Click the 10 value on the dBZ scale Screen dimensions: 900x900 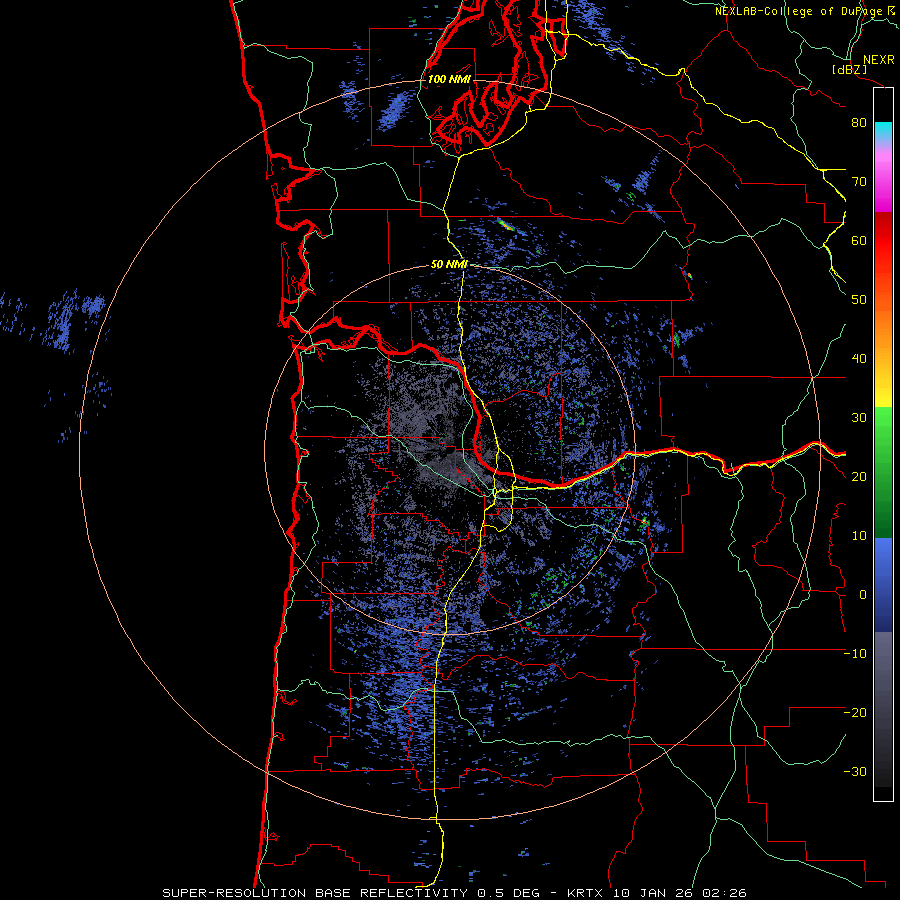pyautogui.click(x=859, y=536)
